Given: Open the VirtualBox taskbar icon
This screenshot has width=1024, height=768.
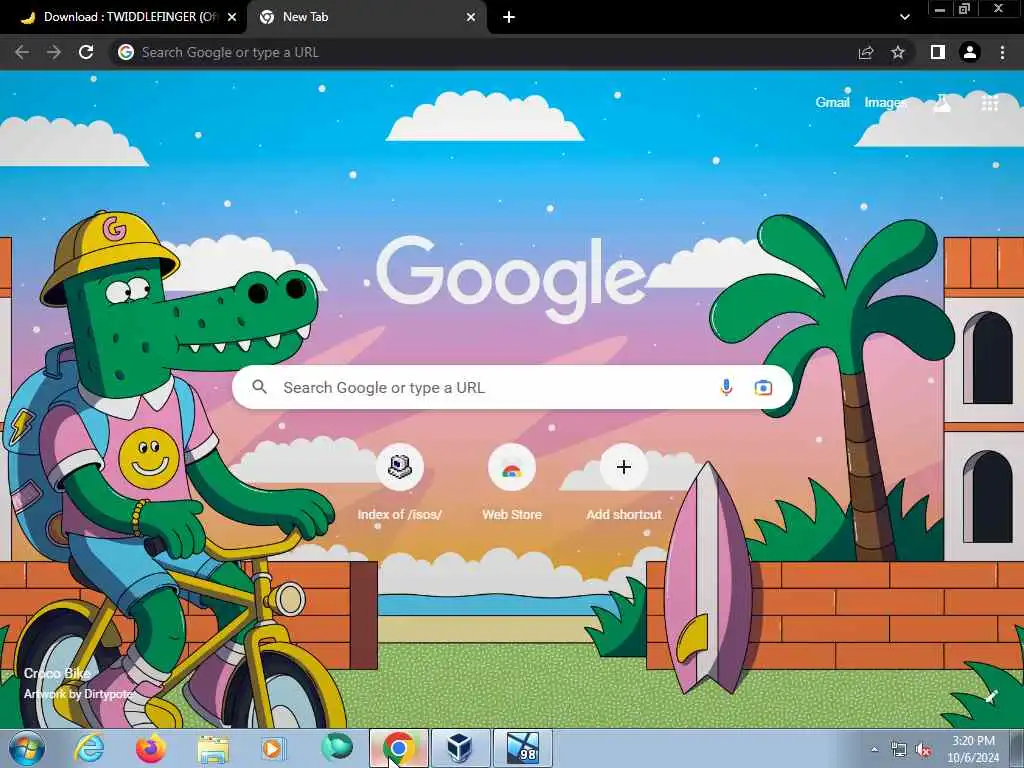Looking at the screenshot, I should click(x=460, y=748).
